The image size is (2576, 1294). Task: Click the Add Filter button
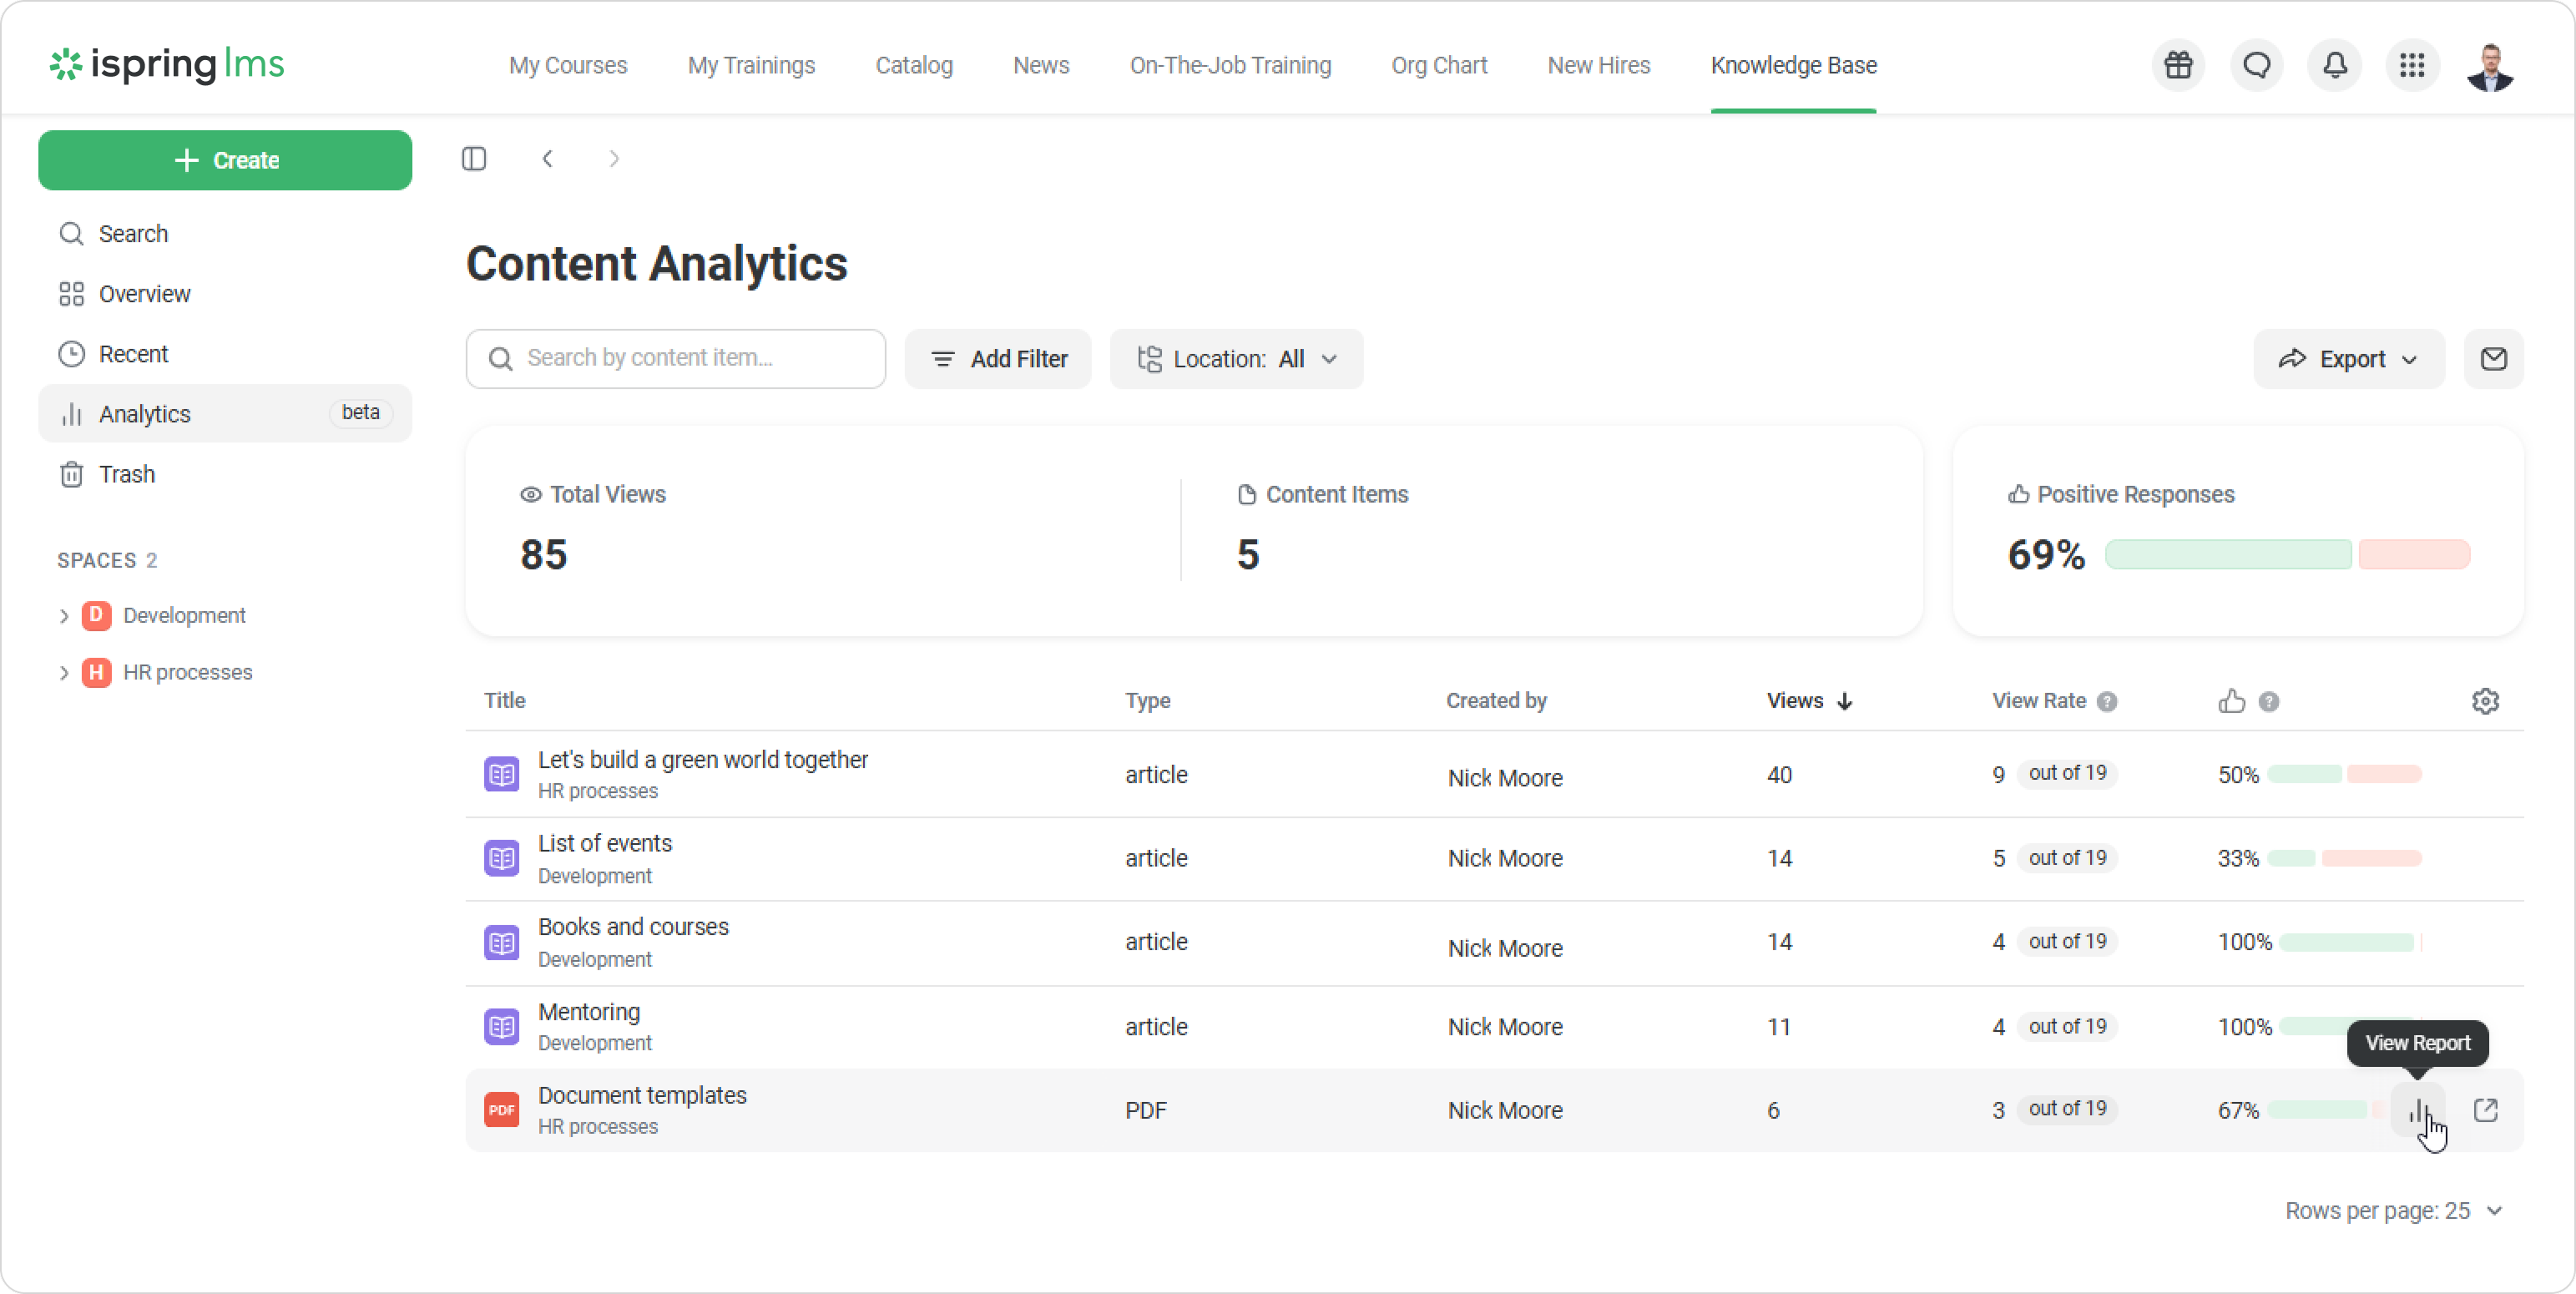point(998,359)
